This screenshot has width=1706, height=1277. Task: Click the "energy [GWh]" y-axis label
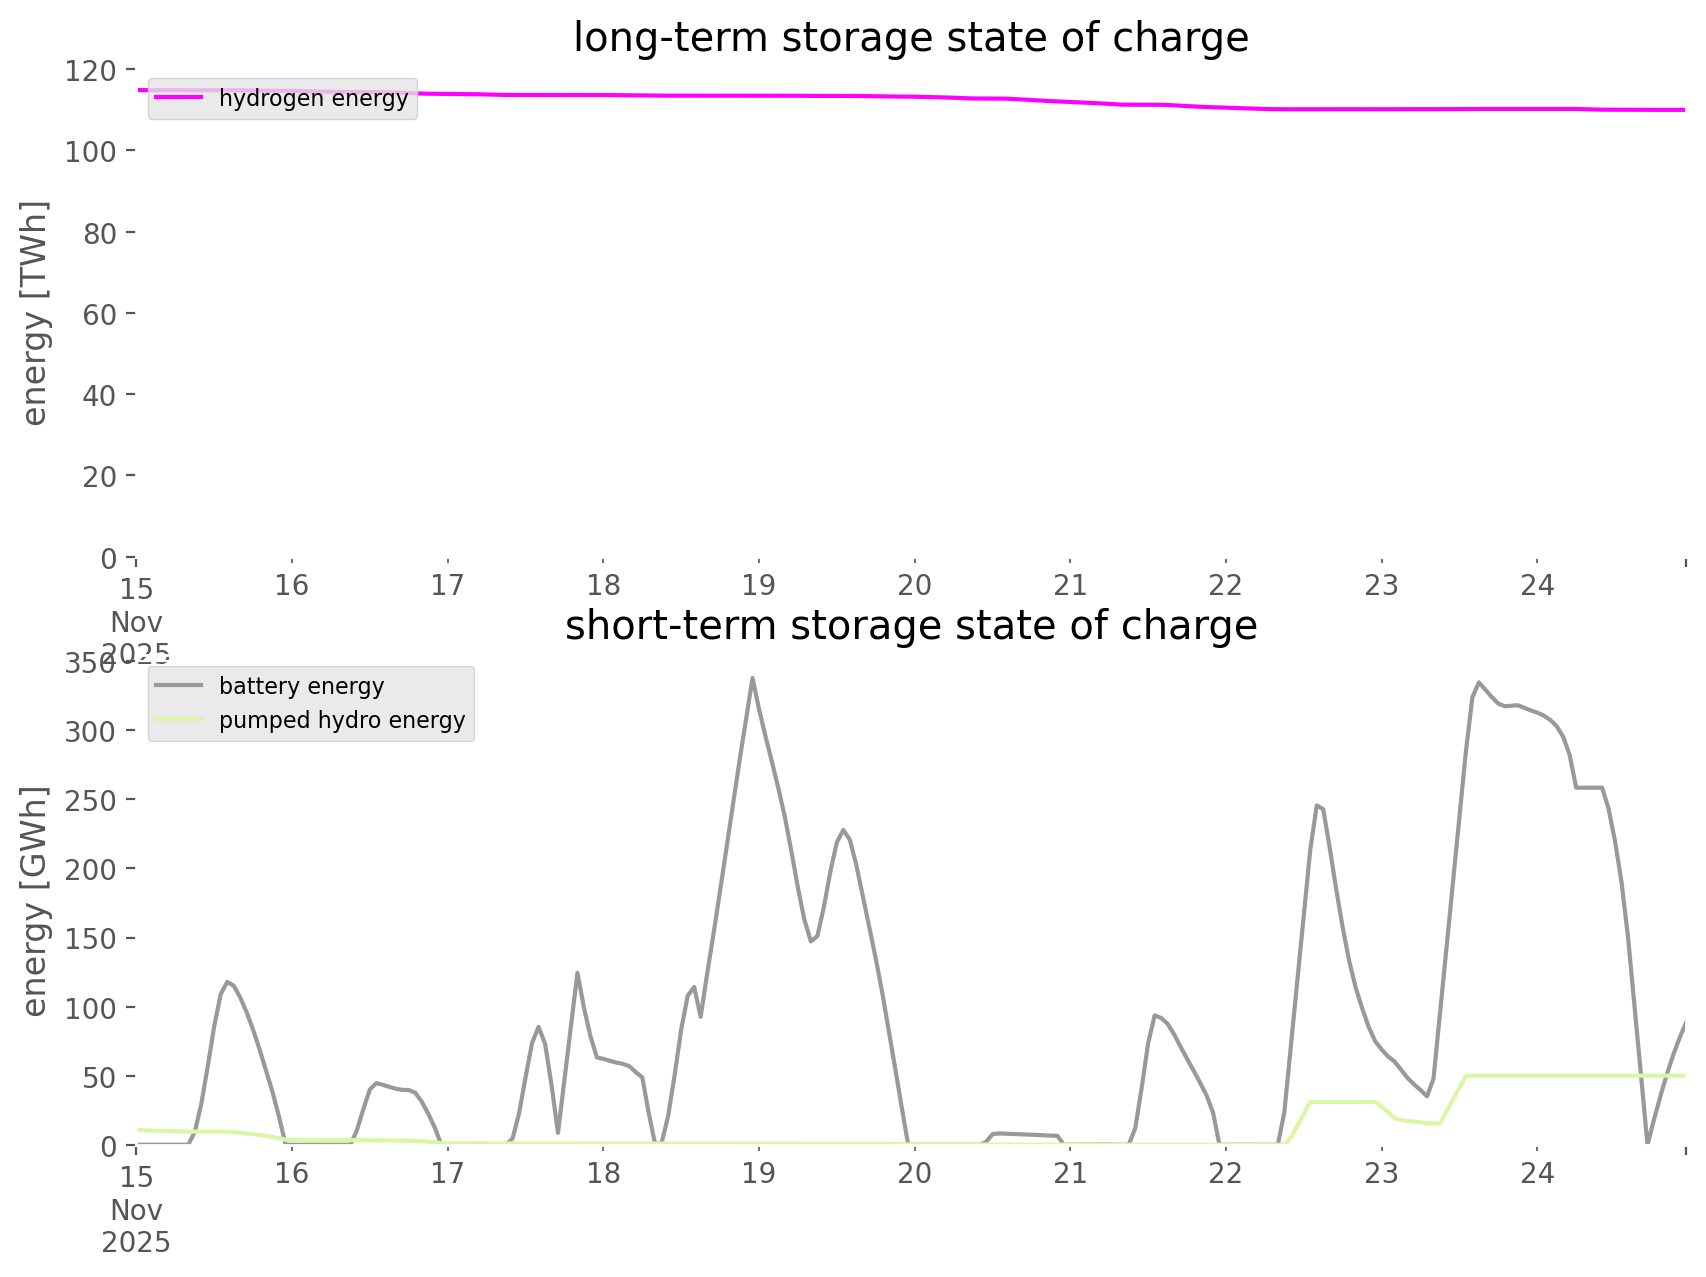[35, 901]
